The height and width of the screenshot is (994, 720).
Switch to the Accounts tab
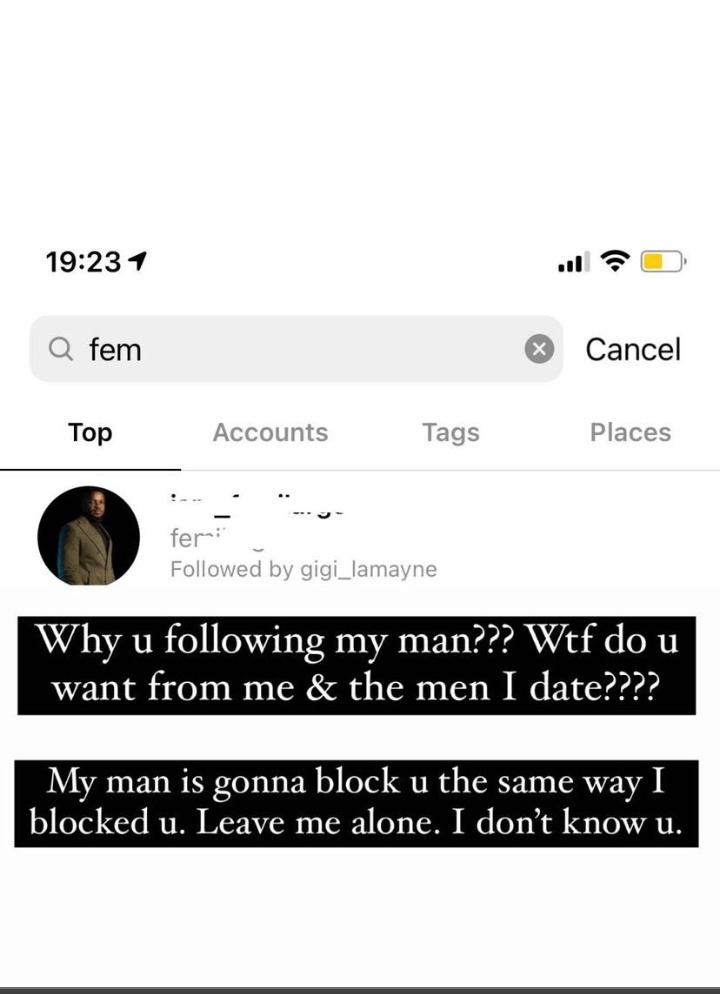pyautogui.click(x=271, y=432)
